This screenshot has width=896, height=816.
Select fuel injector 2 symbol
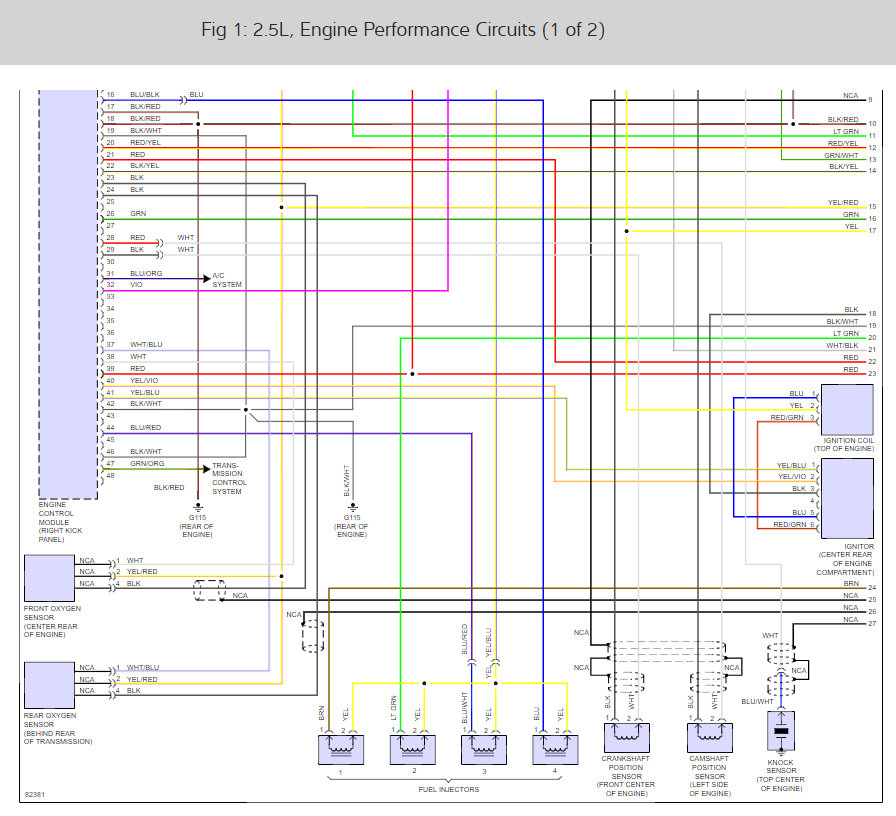click(413, 749)
